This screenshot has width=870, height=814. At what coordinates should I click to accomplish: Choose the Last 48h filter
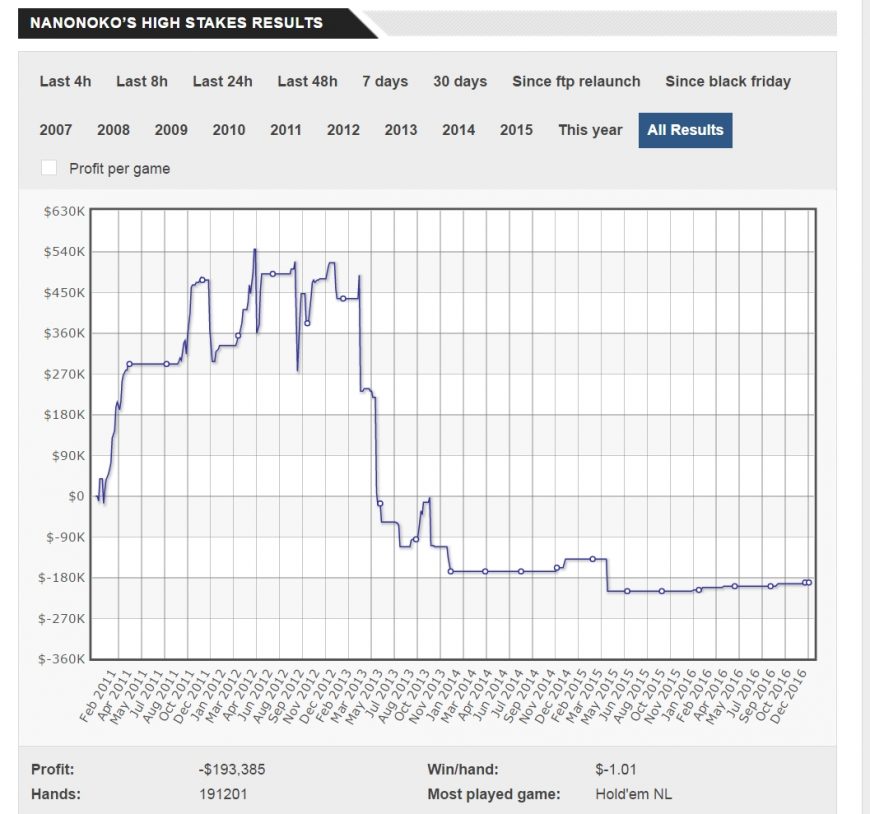307,81
